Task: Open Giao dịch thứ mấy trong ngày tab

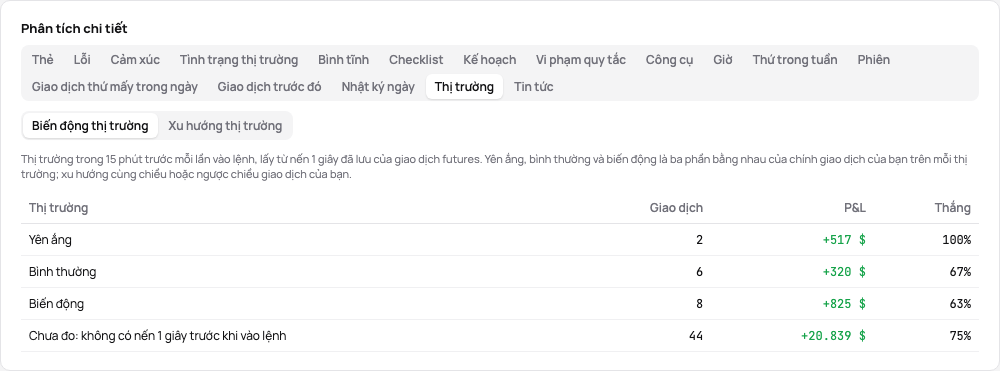Action: [115, 87]
